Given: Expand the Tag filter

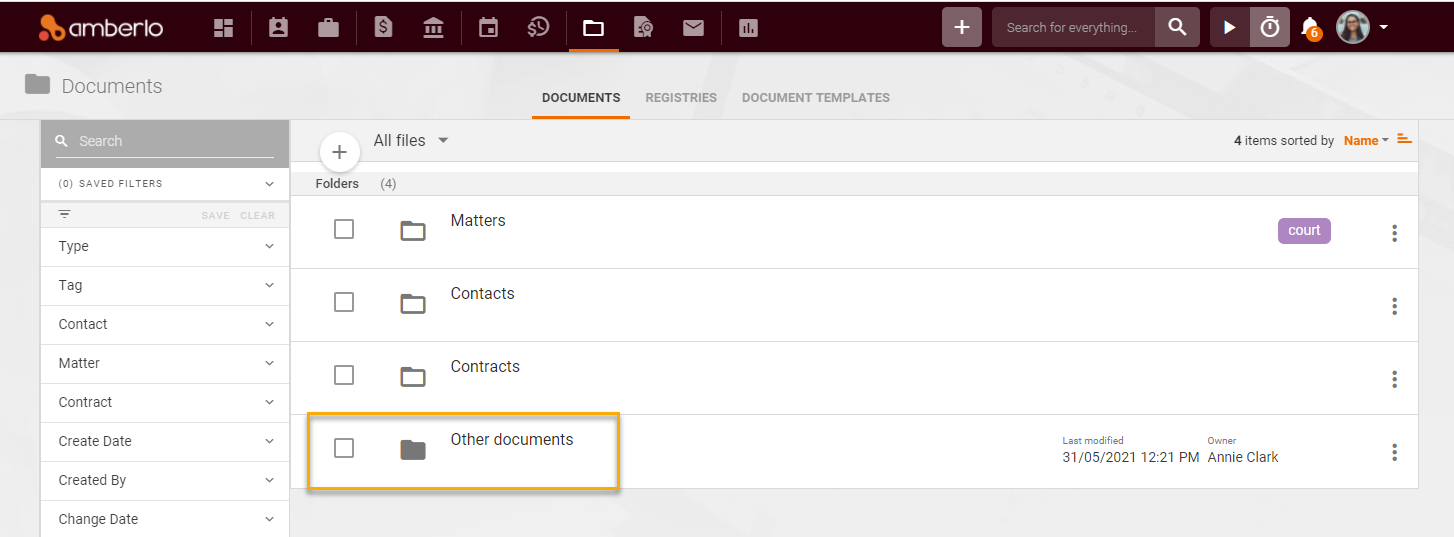Looking at the screenshot, I should point(165,285).
